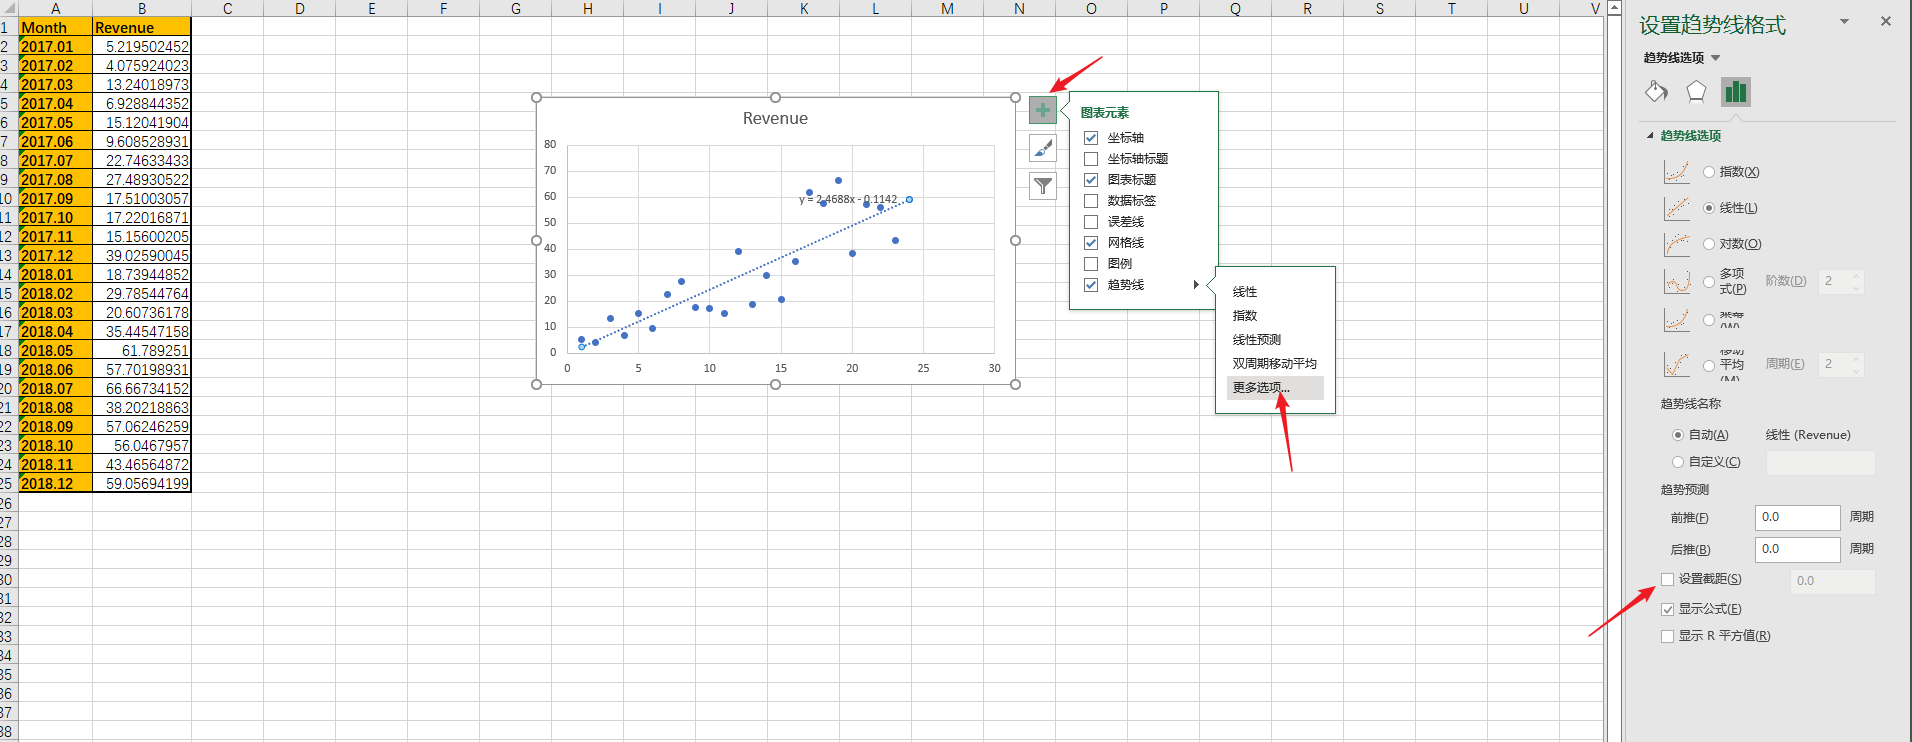Viewport: 1912px width, 742px height.
Task: Select the 多项式(P) radio button
Action: coord(1709,282)
